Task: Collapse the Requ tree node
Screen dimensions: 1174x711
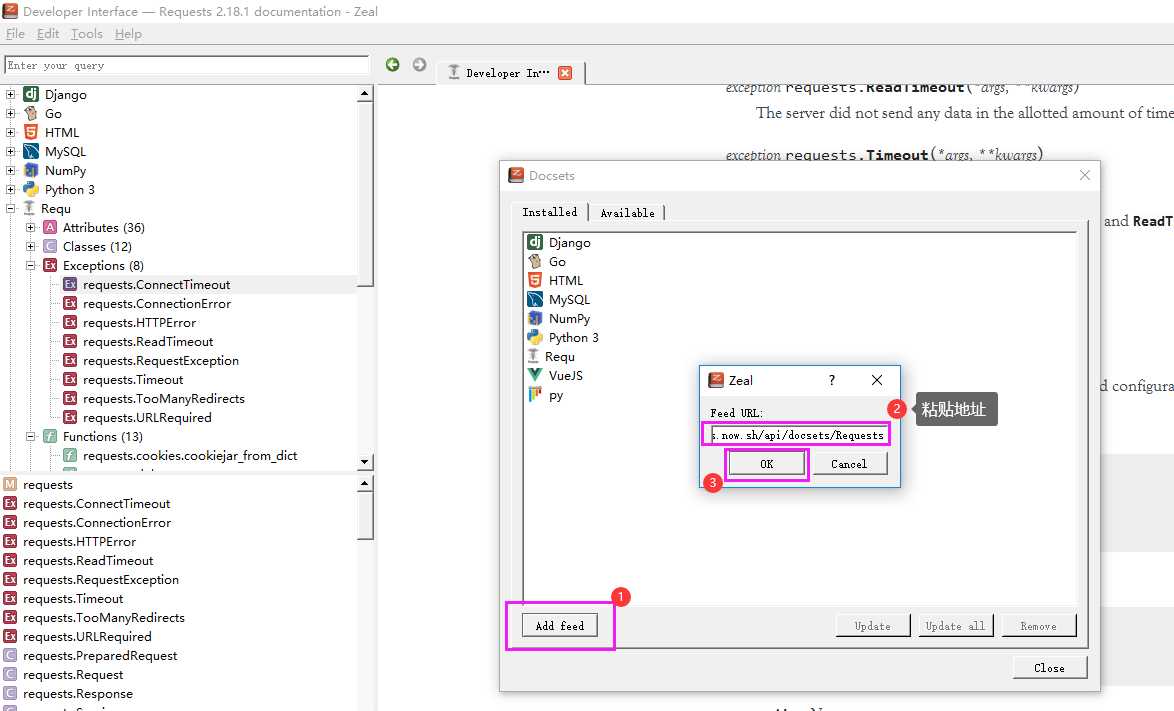Action: pyautogui.click(x=10, y=208)
